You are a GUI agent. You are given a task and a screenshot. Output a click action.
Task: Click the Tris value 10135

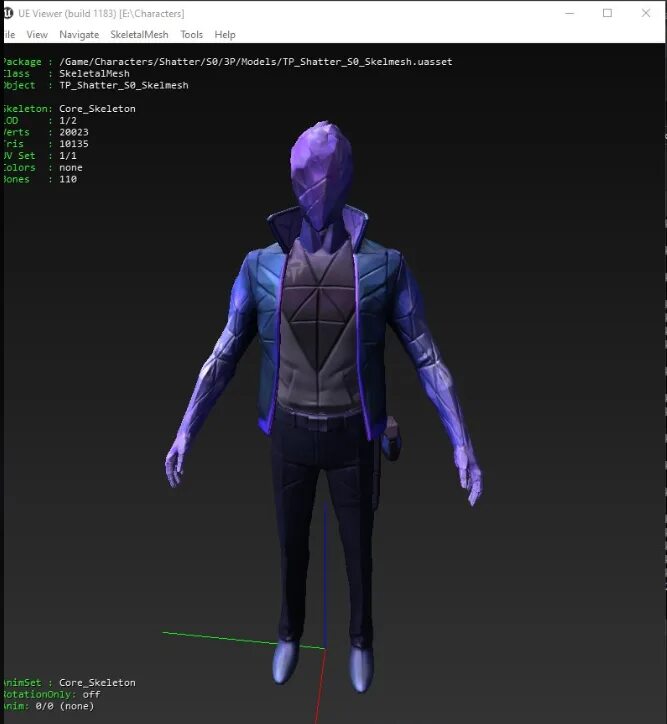pos(74,144)
